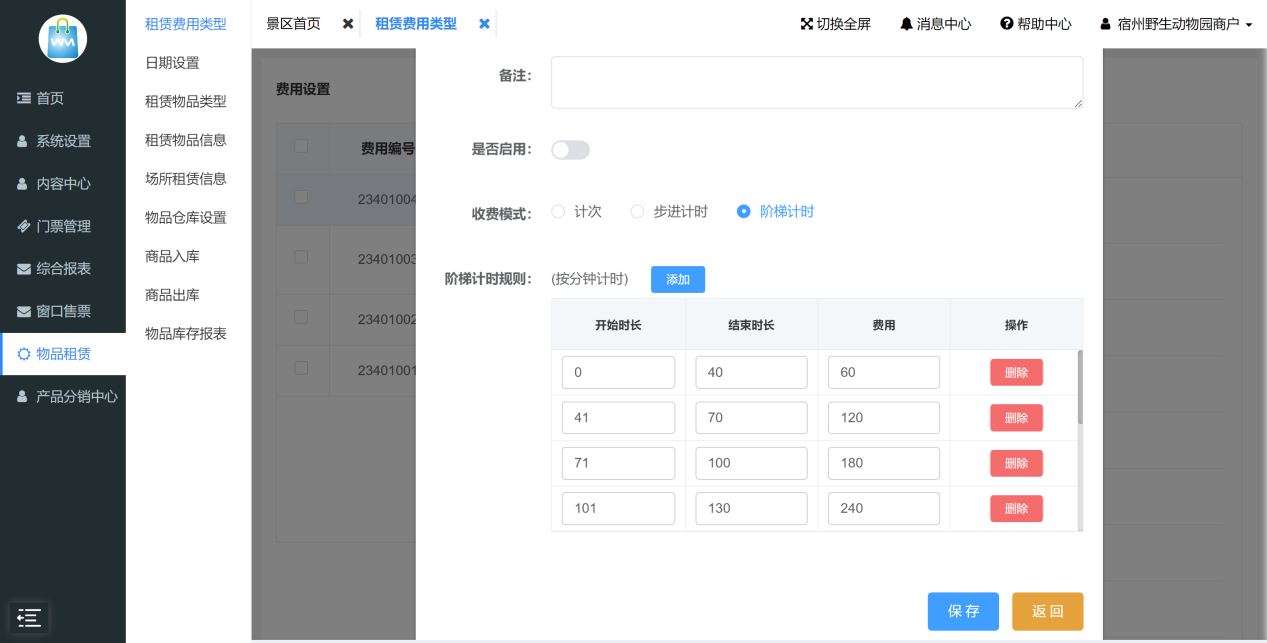This screenshot has width=1267, height=643.
Task: Delete the rule row starting at 41
Action: (1016, 418)
